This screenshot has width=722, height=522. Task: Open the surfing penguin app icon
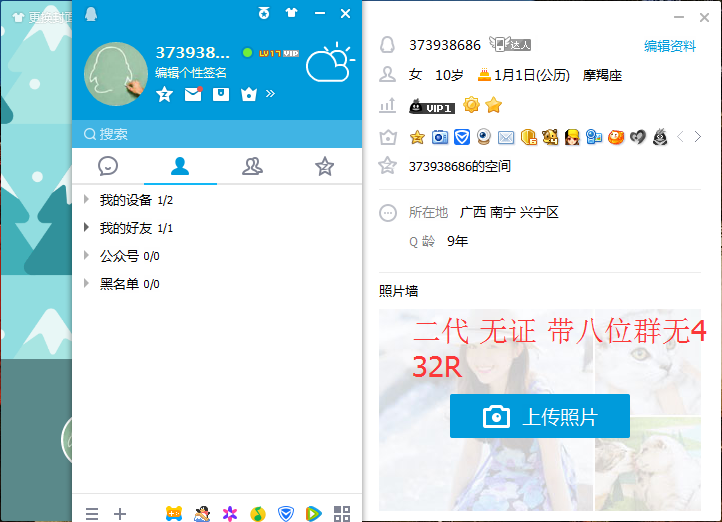pos(202,514)
